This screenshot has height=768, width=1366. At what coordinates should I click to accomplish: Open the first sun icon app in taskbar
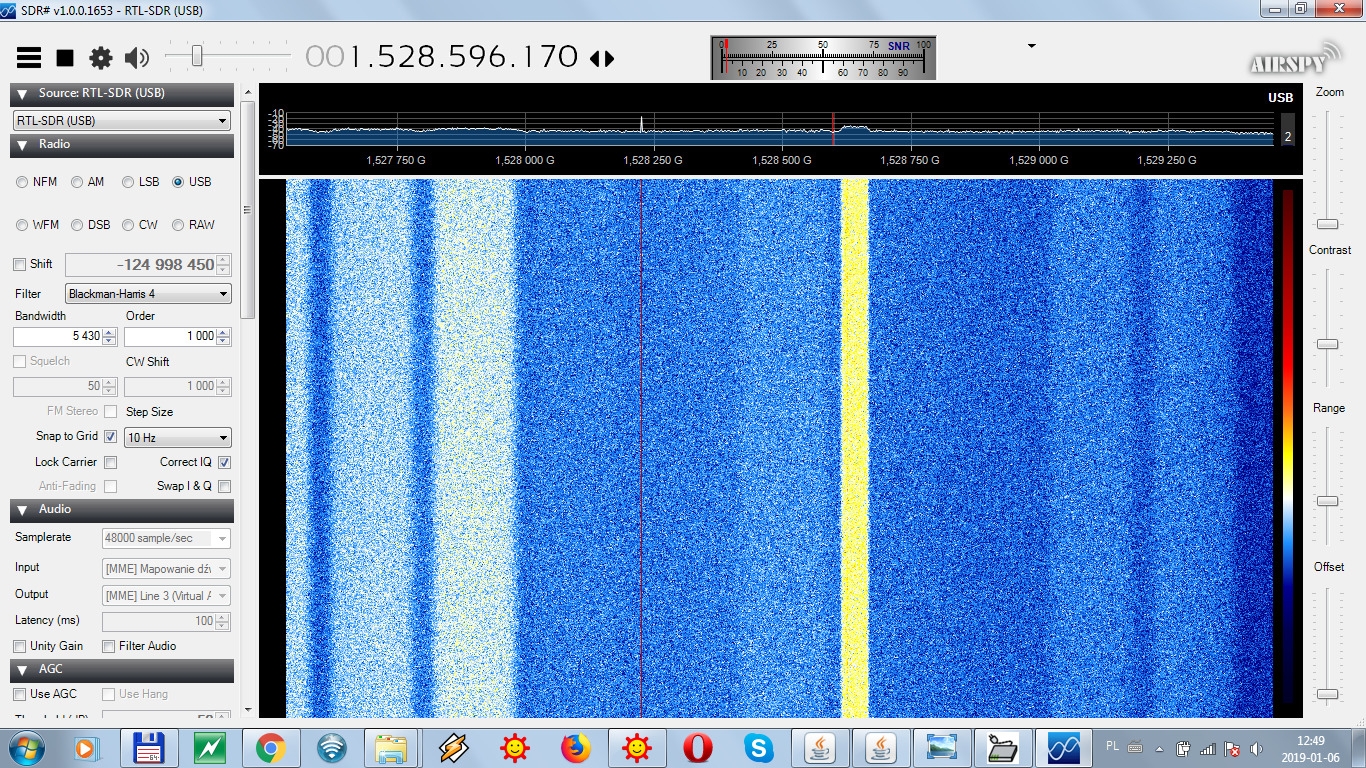click(515, 747)
